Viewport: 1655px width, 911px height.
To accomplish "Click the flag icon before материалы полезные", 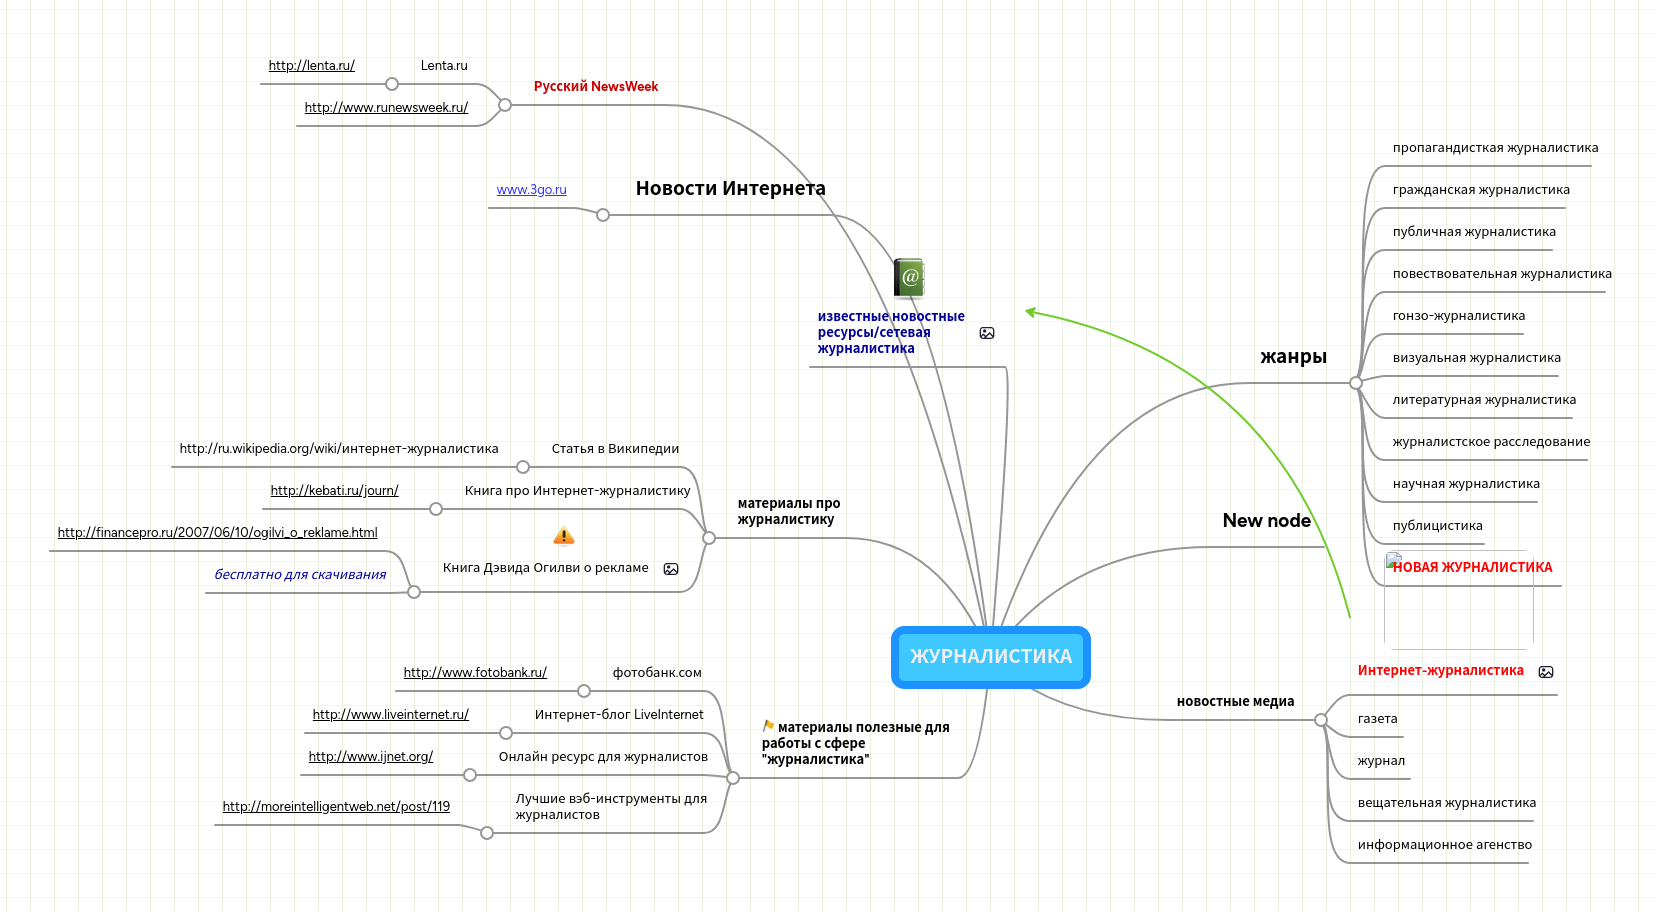I will [x=768, y=726].
